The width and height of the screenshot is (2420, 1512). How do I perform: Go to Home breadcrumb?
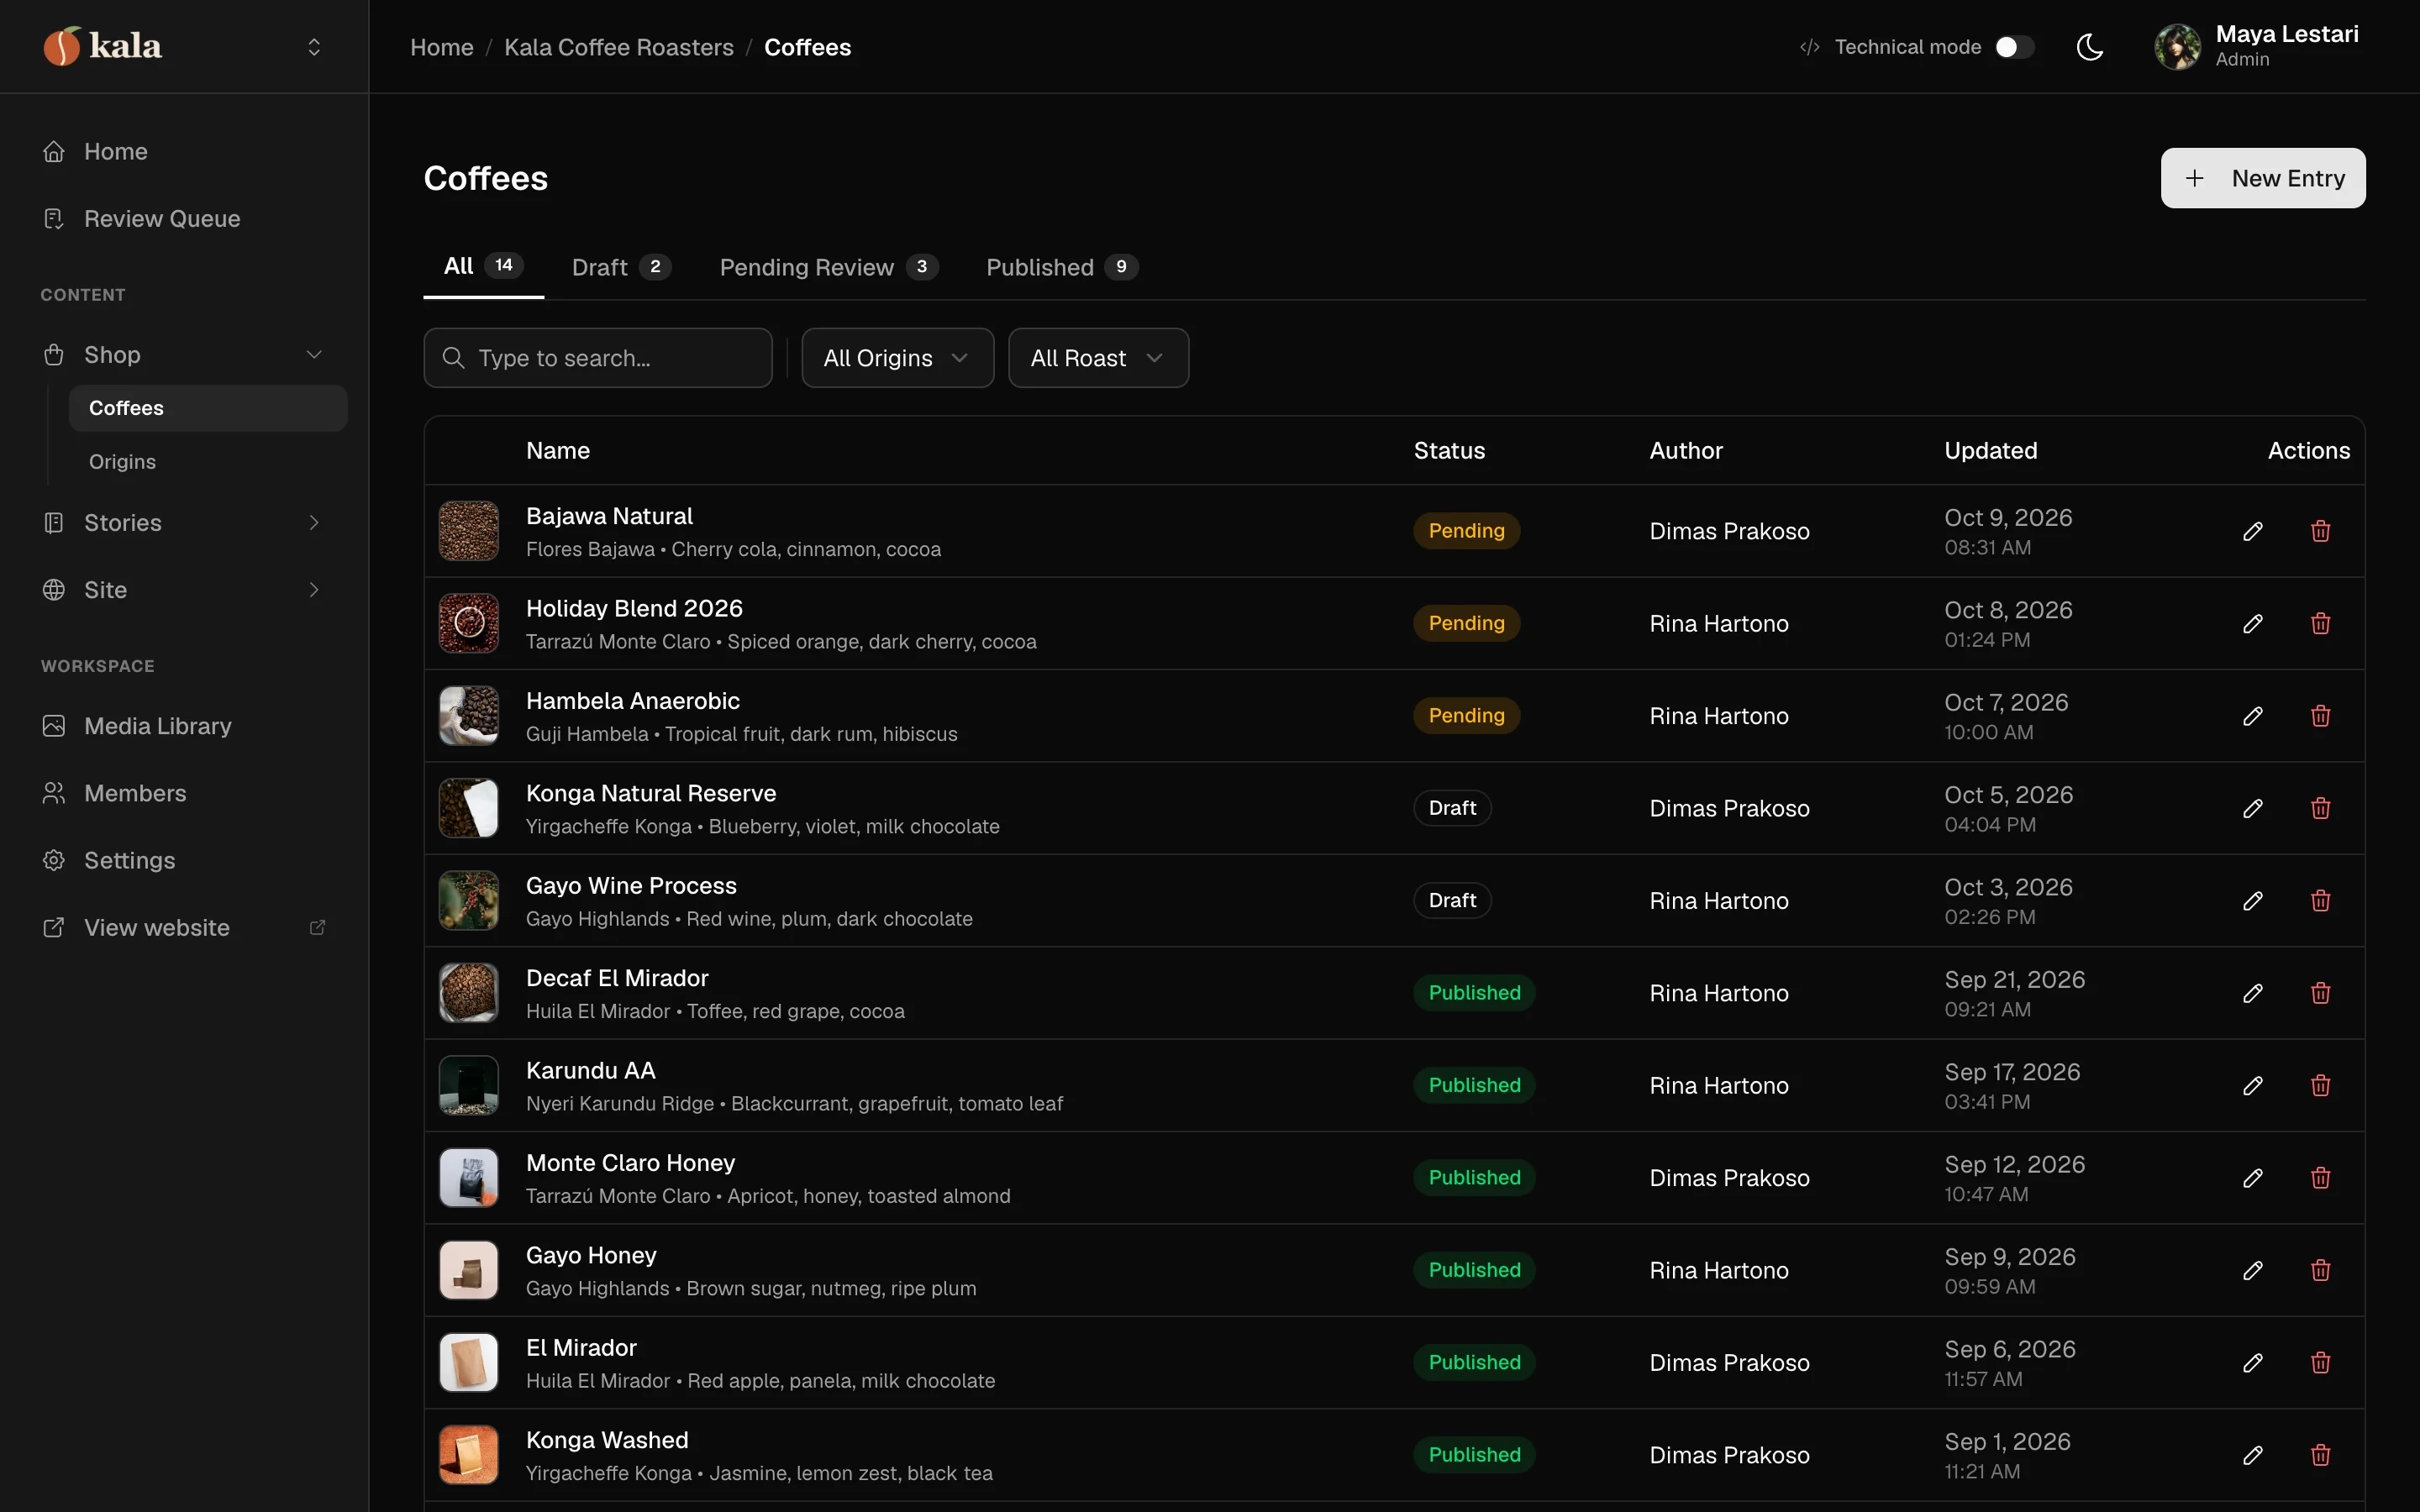coord(441,47)
